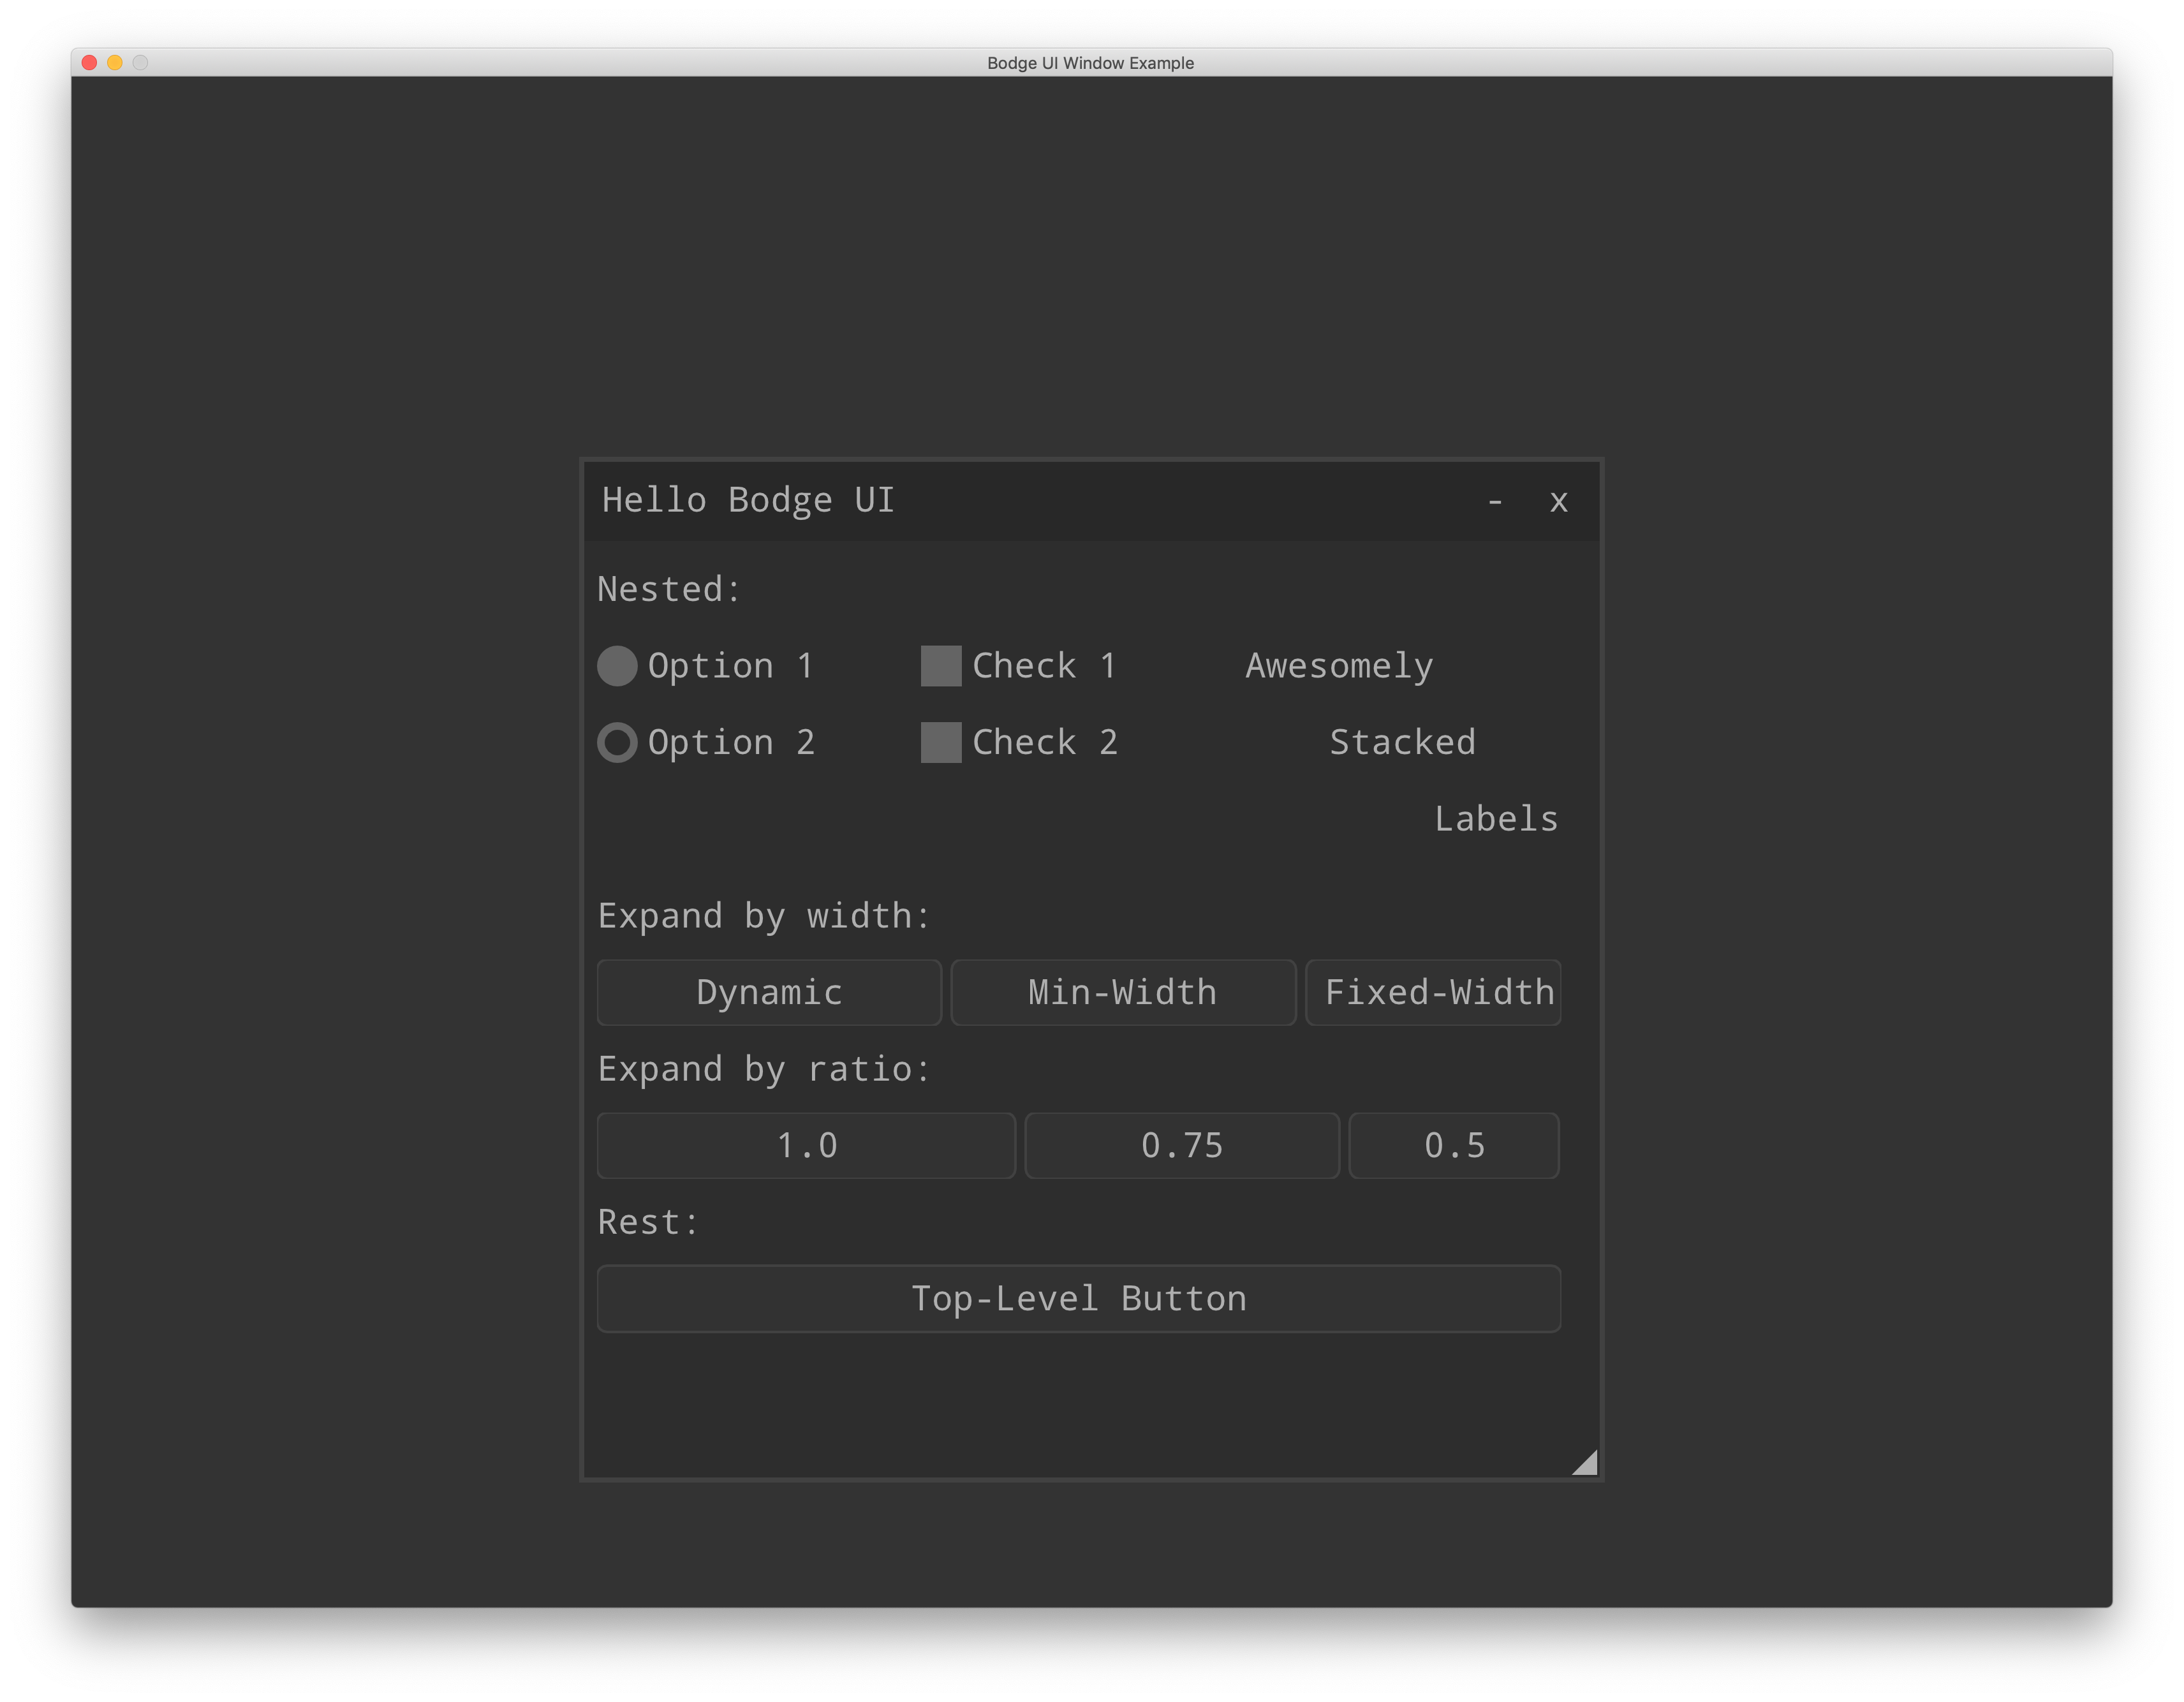2184x1702 pixels.
Task: Click the panel resize grip triangle
Action: (x=1586, y=1463)
